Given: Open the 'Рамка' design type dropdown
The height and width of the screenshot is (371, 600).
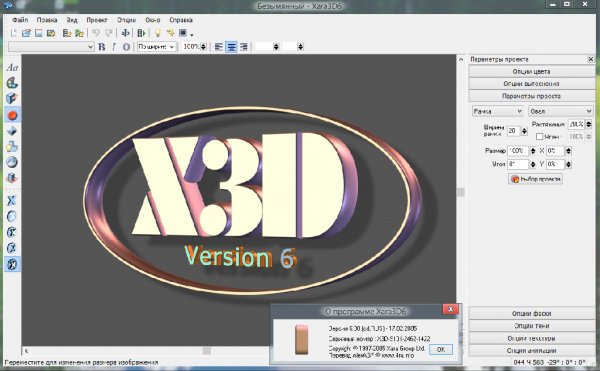Looking at the screenshot, I should (x=497, y=111).
